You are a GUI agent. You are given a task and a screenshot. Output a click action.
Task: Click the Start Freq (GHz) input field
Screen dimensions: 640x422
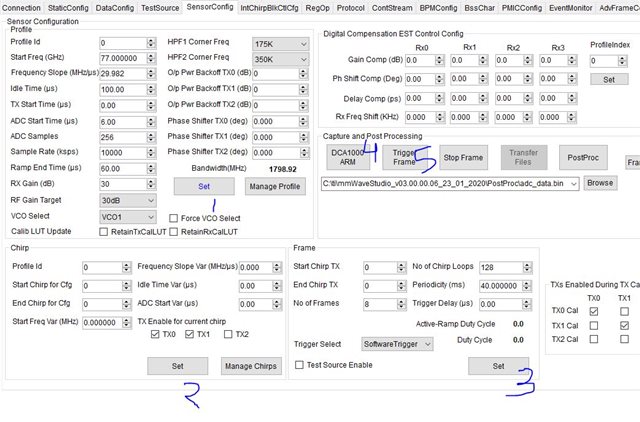pos(123,58)
